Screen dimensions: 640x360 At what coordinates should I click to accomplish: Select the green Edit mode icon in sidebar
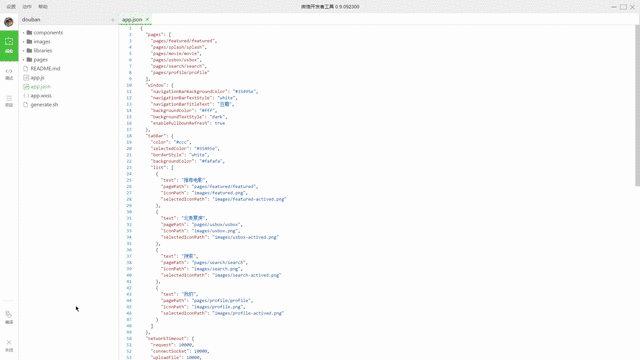click(x=9, y=45)
